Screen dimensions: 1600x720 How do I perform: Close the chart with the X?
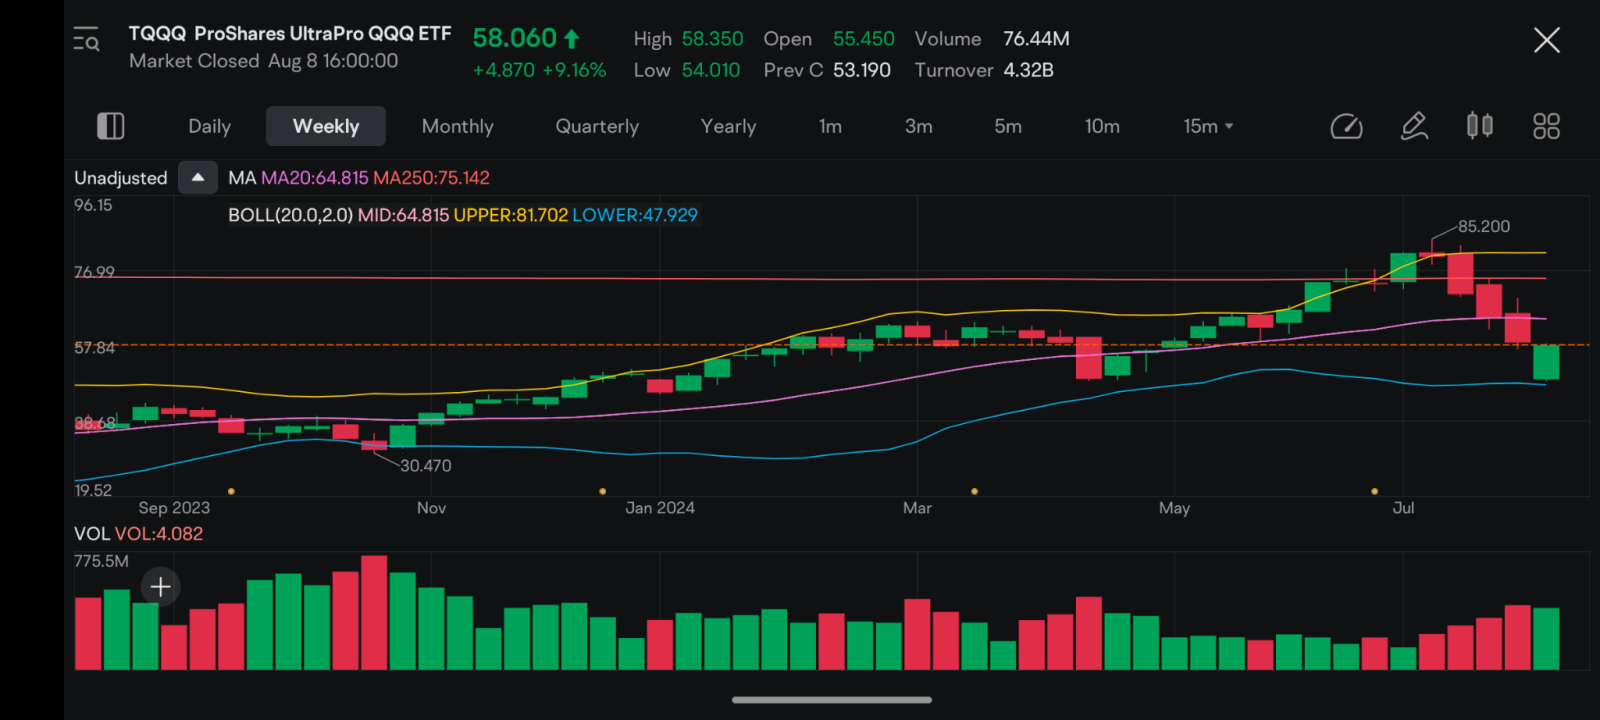(x=1546, y=40)
